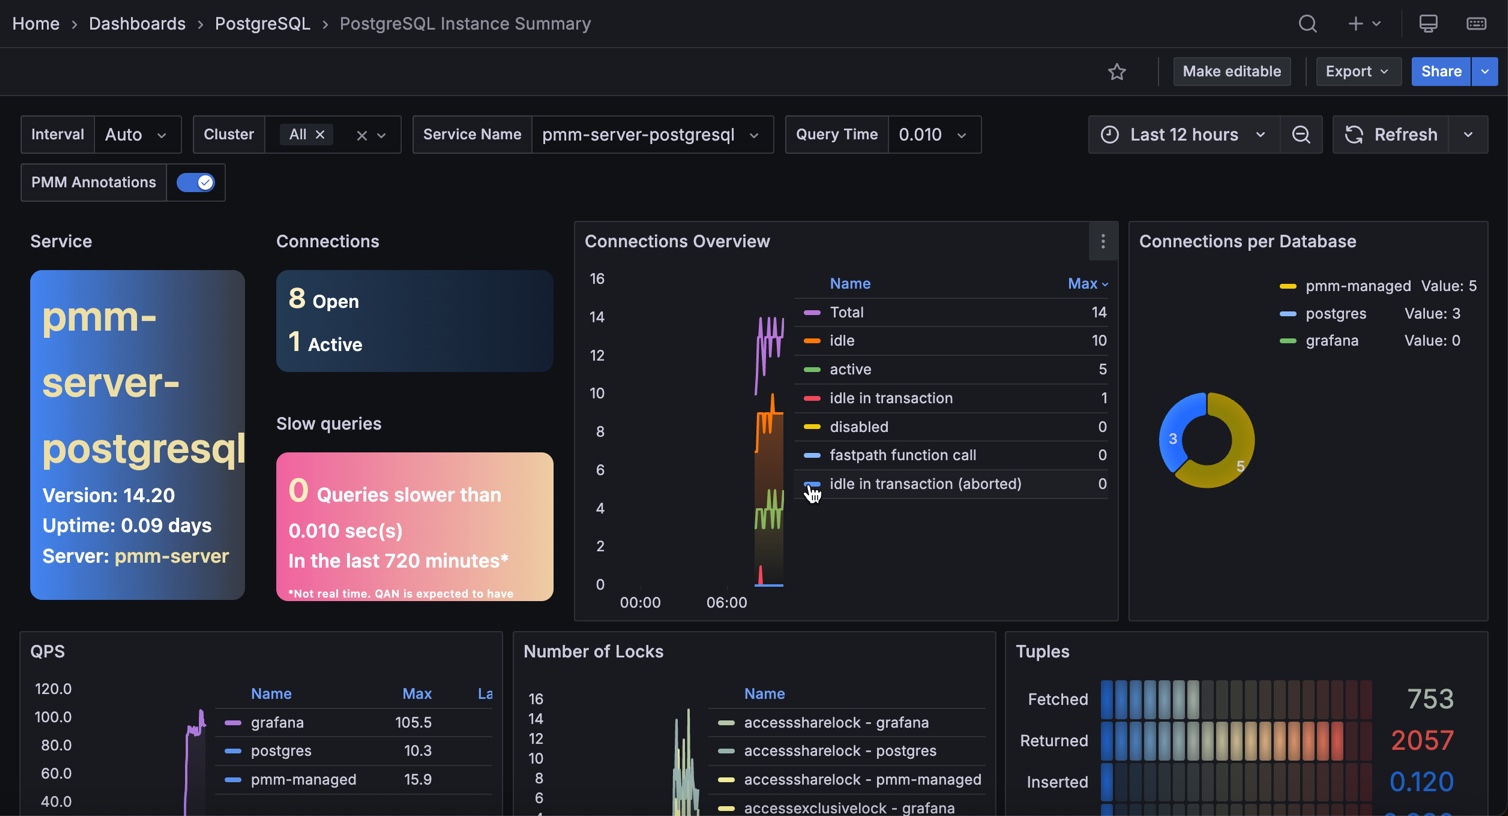Open Connections Overview panel three-dot menu

coord(1103,242)
